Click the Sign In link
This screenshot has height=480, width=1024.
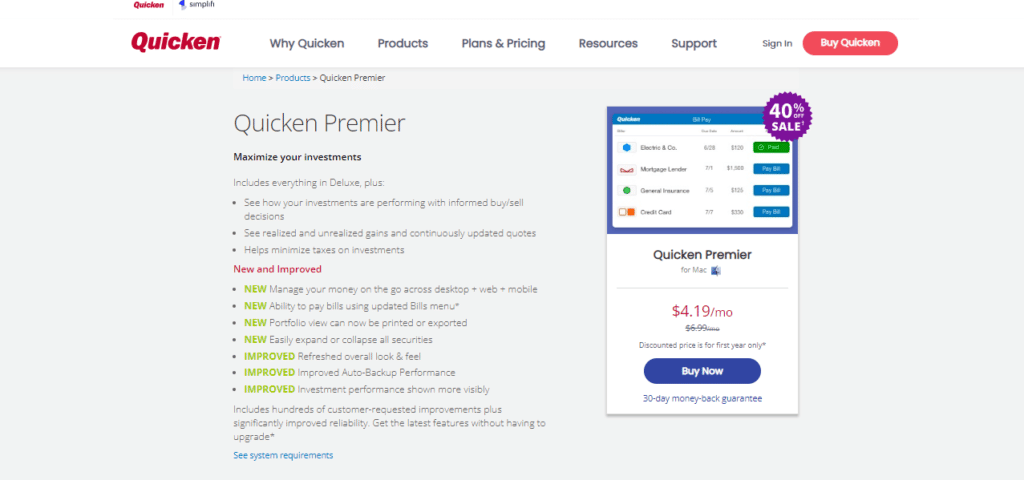777,44
